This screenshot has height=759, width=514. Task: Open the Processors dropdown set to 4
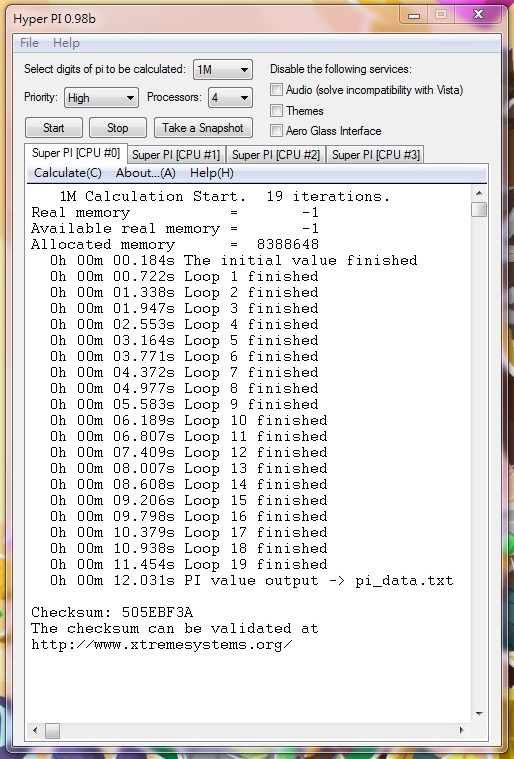point(230,98)
